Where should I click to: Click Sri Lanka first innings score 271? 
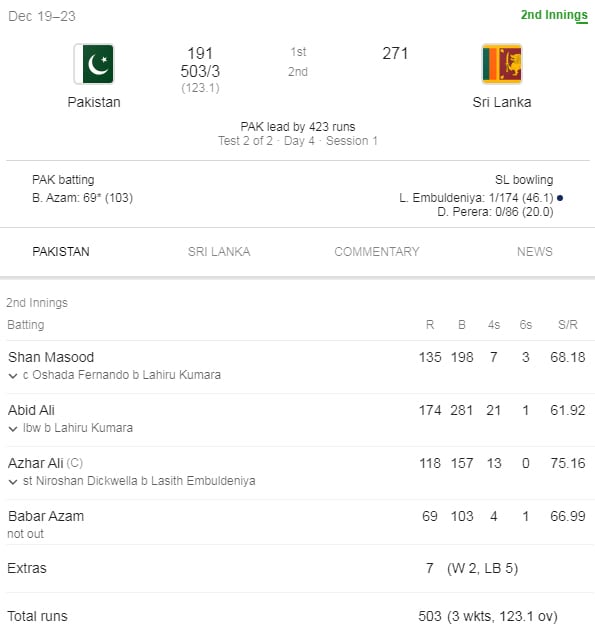coord(395,53)
